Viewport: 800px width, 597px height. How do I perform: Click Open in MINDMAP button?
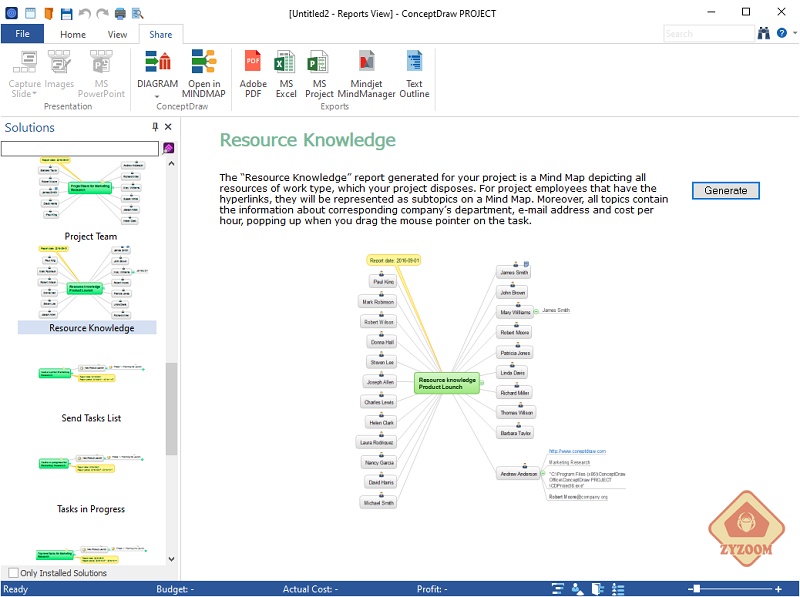tap(204, 74)
